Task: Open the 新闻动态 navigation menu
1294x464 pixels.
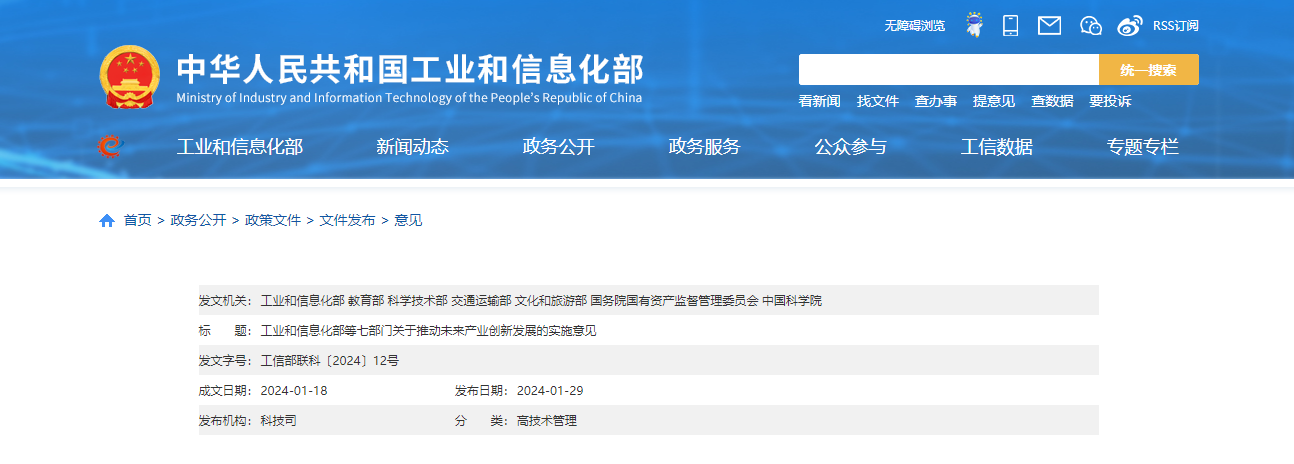Action: pos(412,147)
